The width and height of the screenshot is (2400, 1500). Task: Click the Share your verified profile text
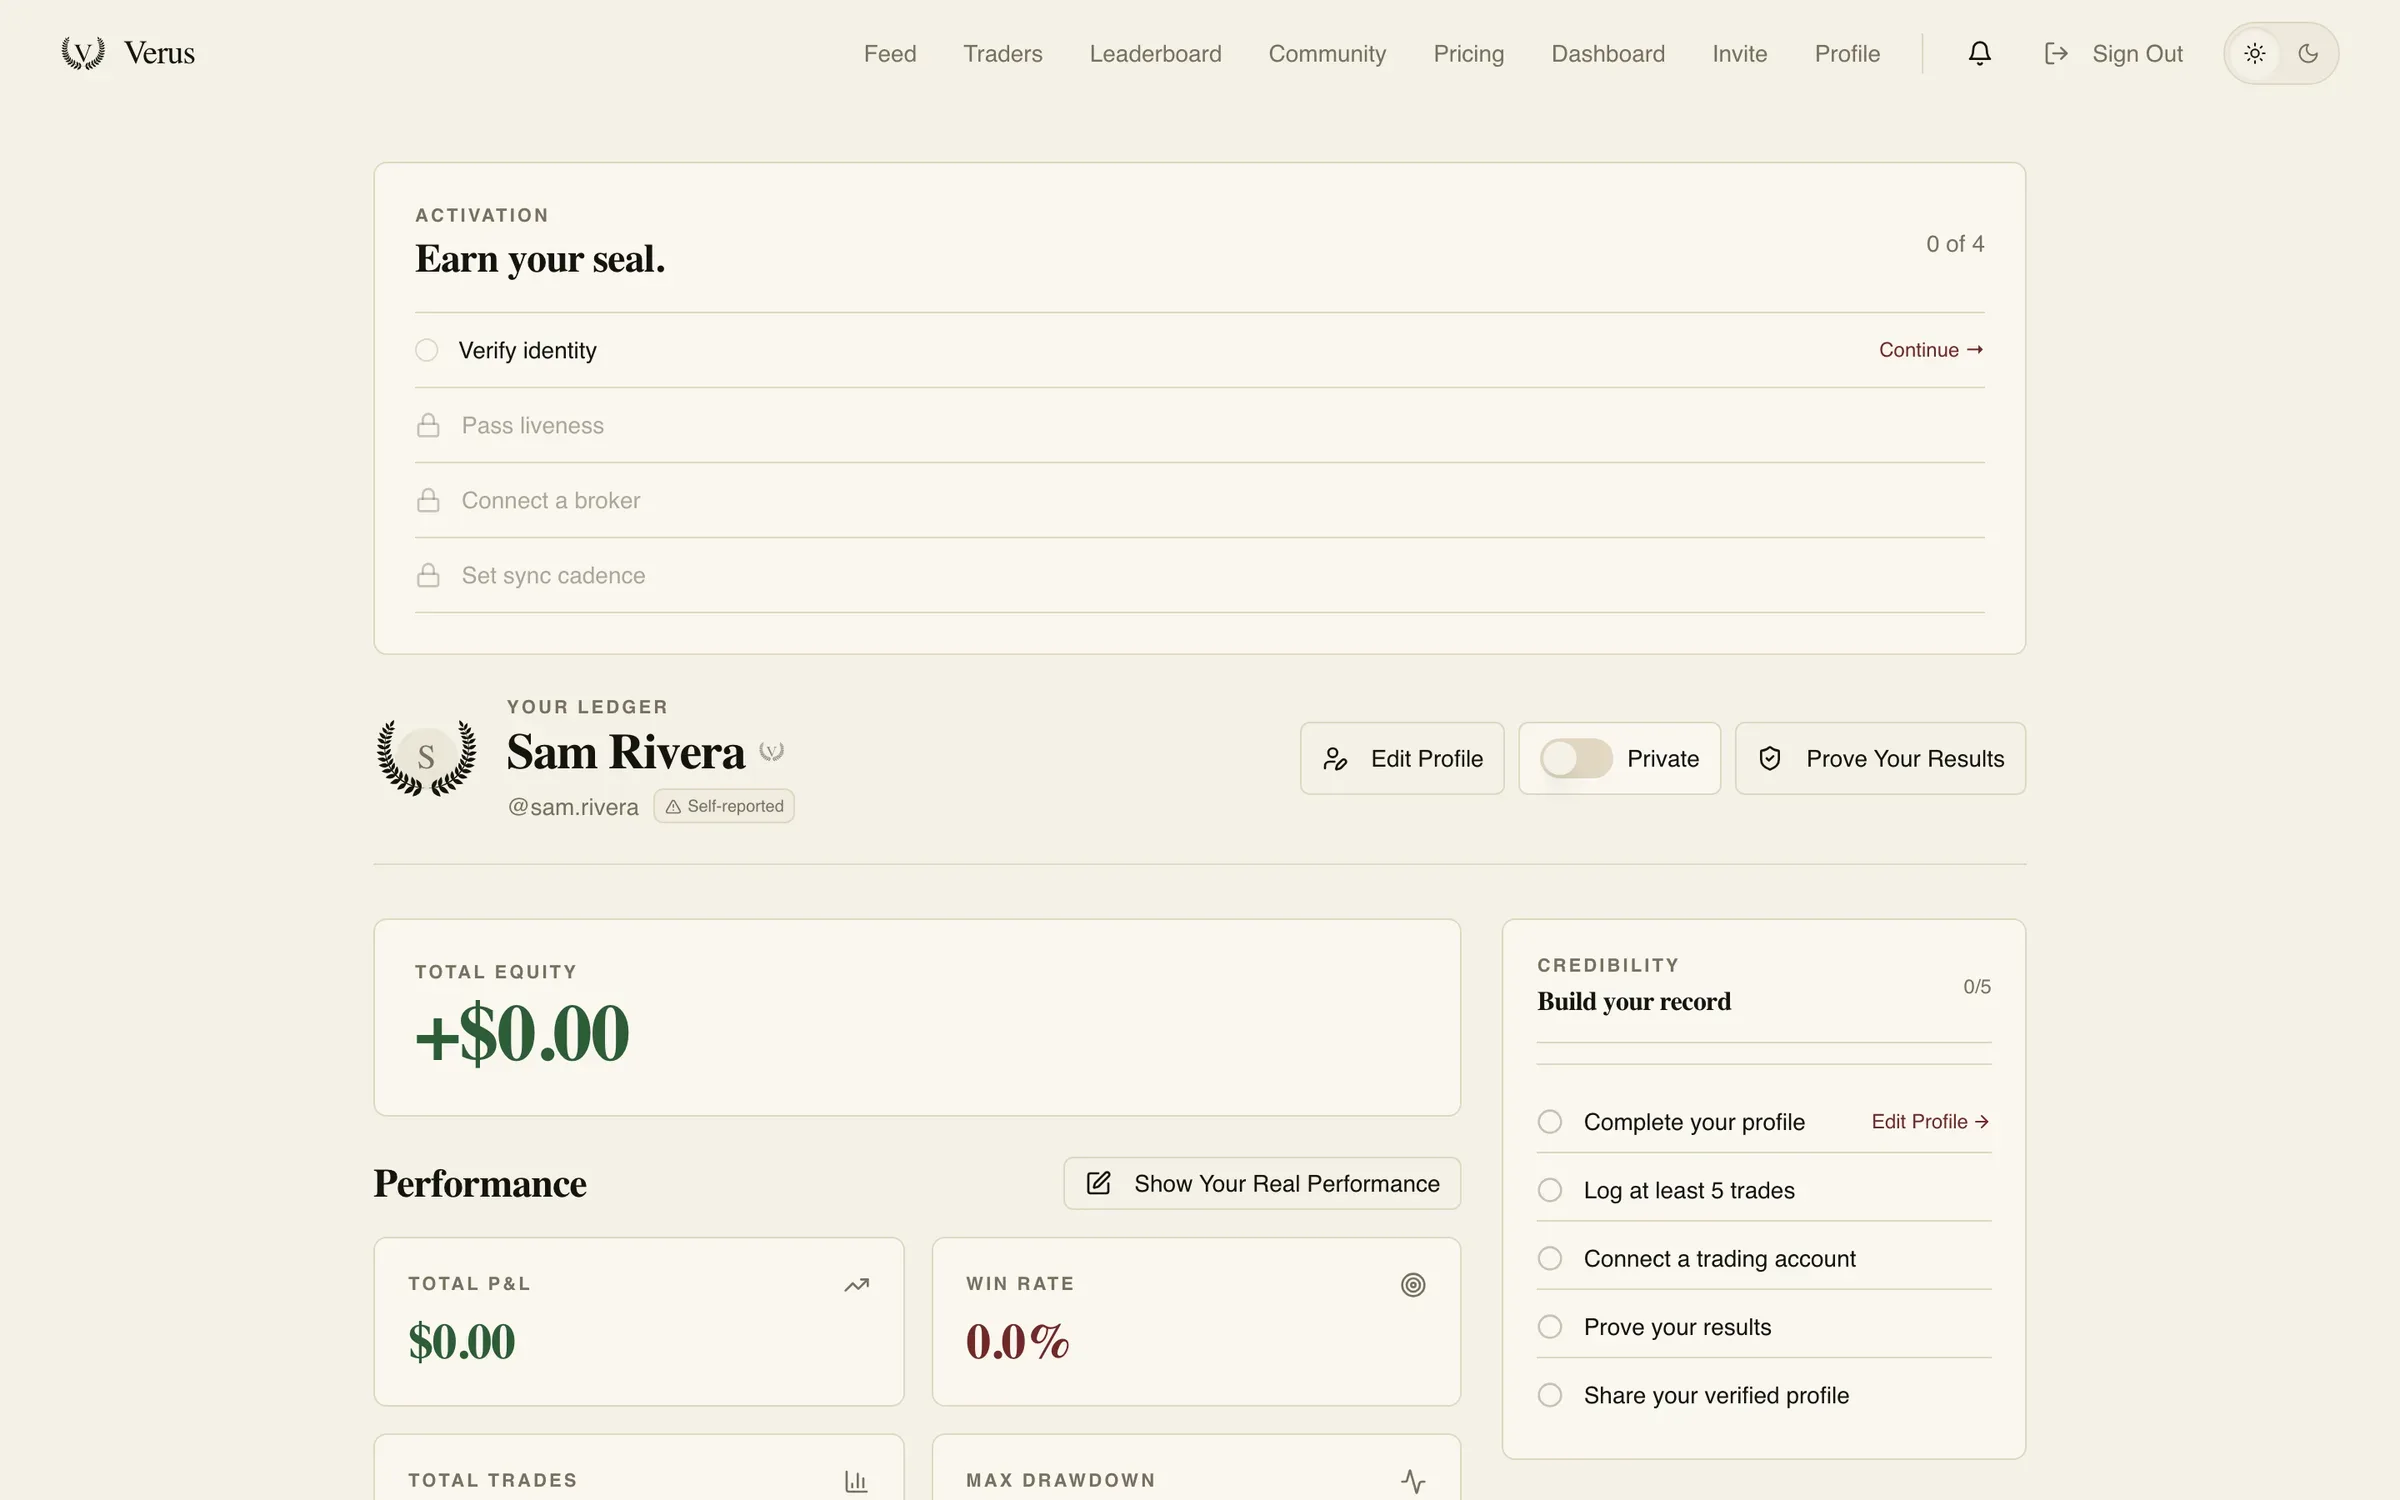pos(1716,1395)
